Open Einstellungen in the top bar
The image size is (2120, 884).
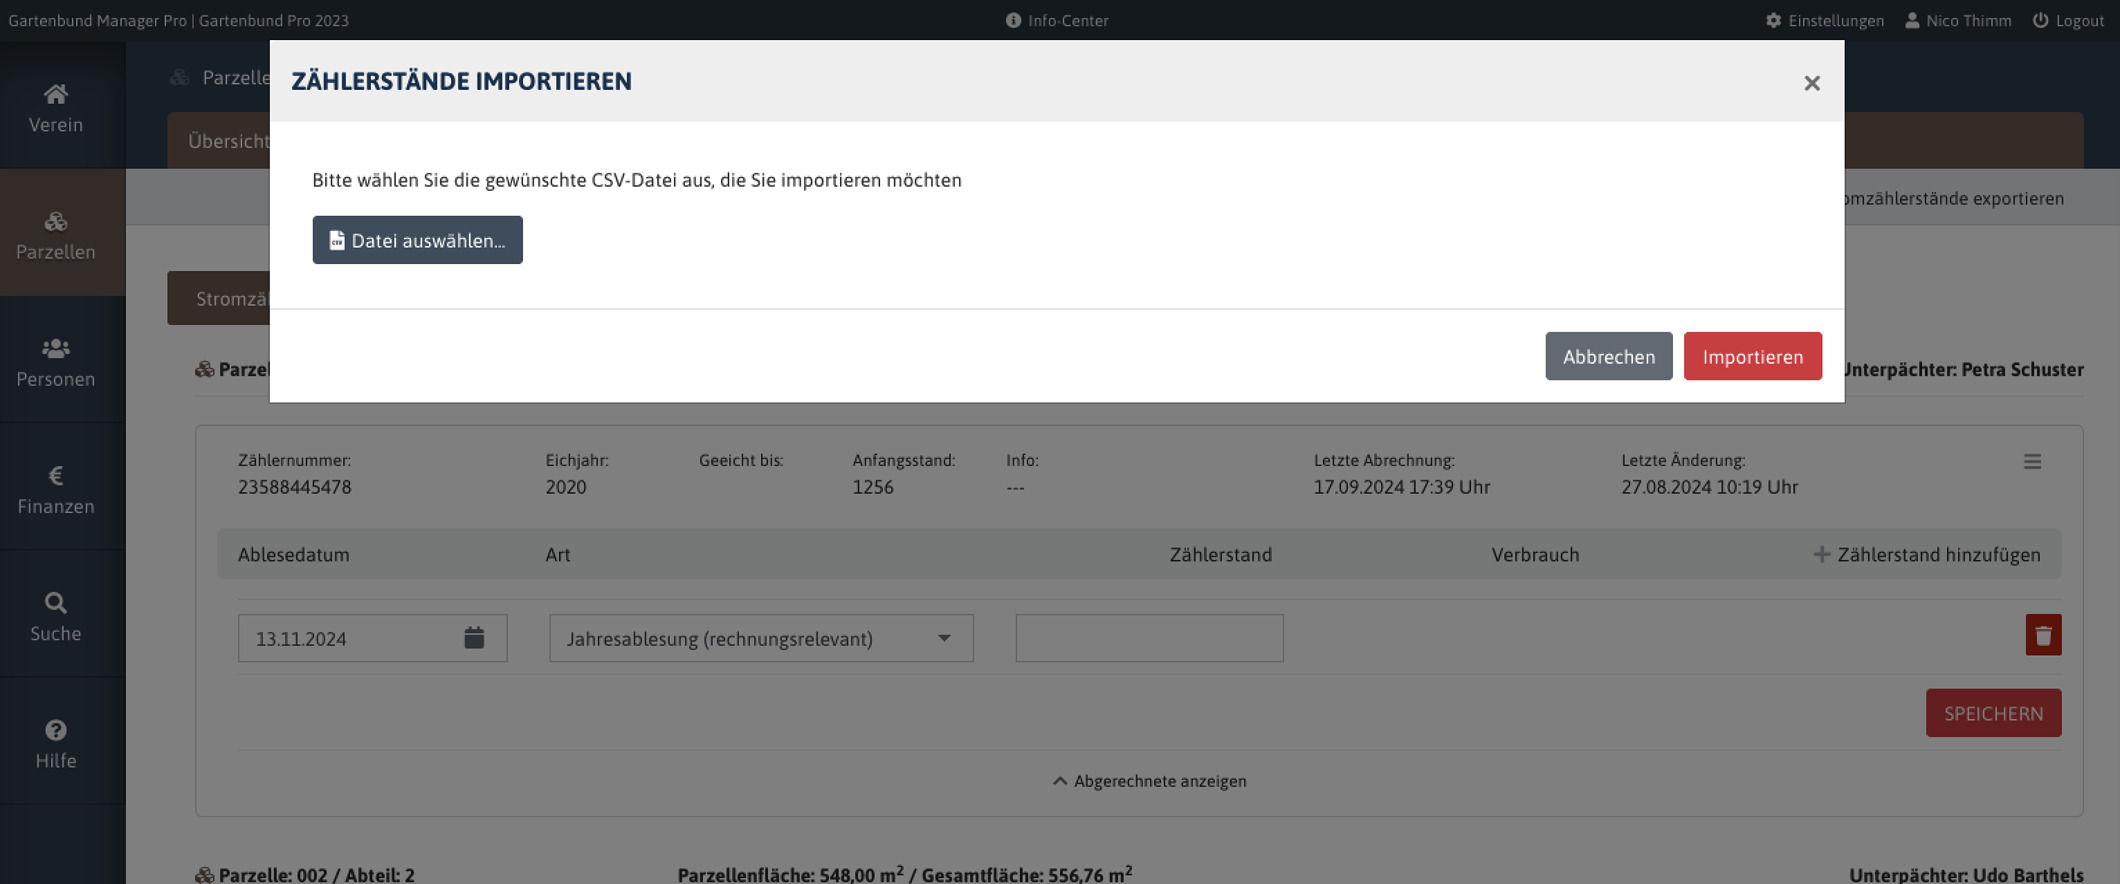(1824, 20)
